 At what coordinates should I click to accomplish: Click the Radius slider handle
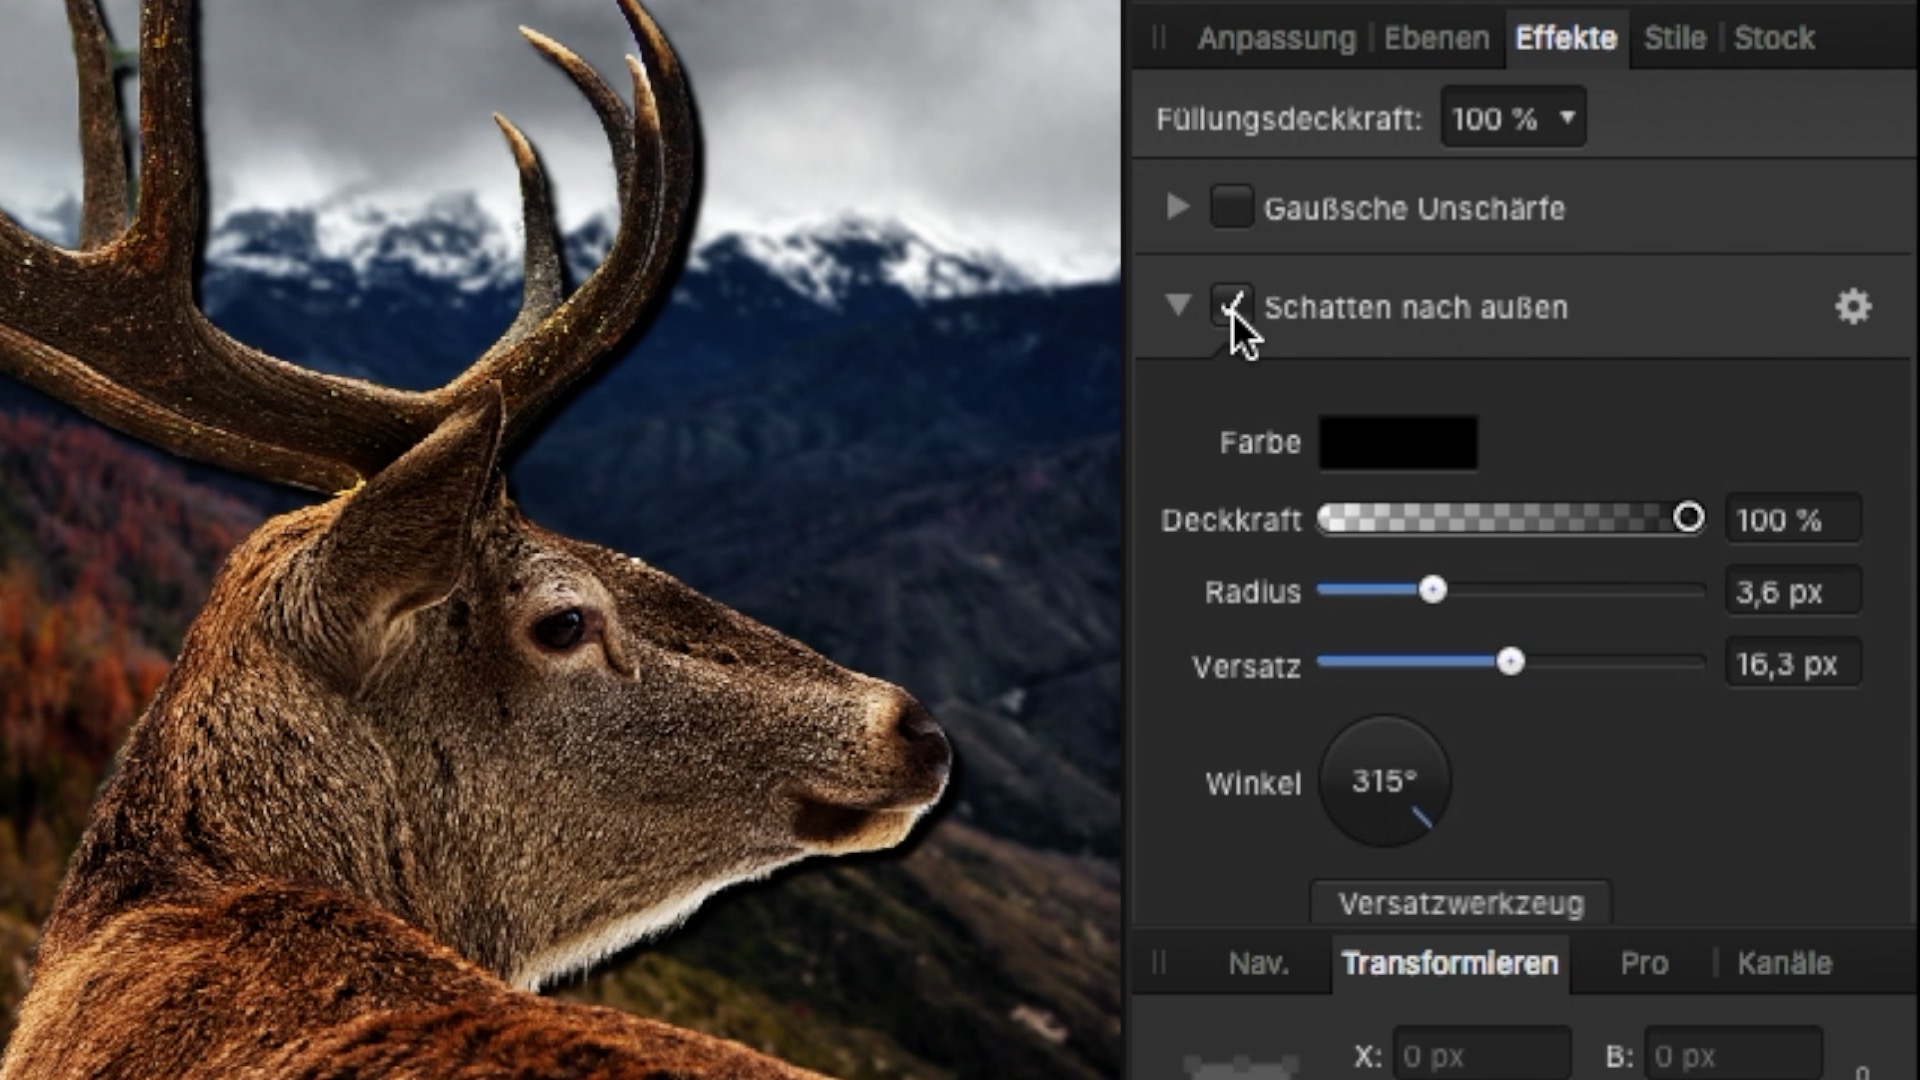(x=1433, y=590)
